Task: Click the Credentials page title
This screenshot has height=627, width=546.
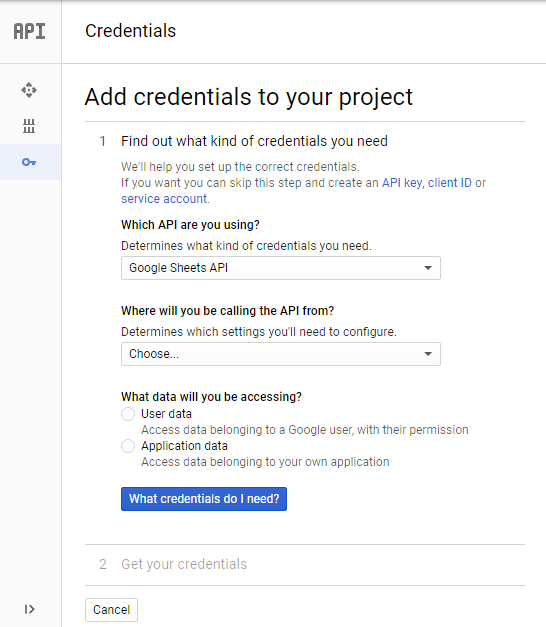Action: point(130,31)
